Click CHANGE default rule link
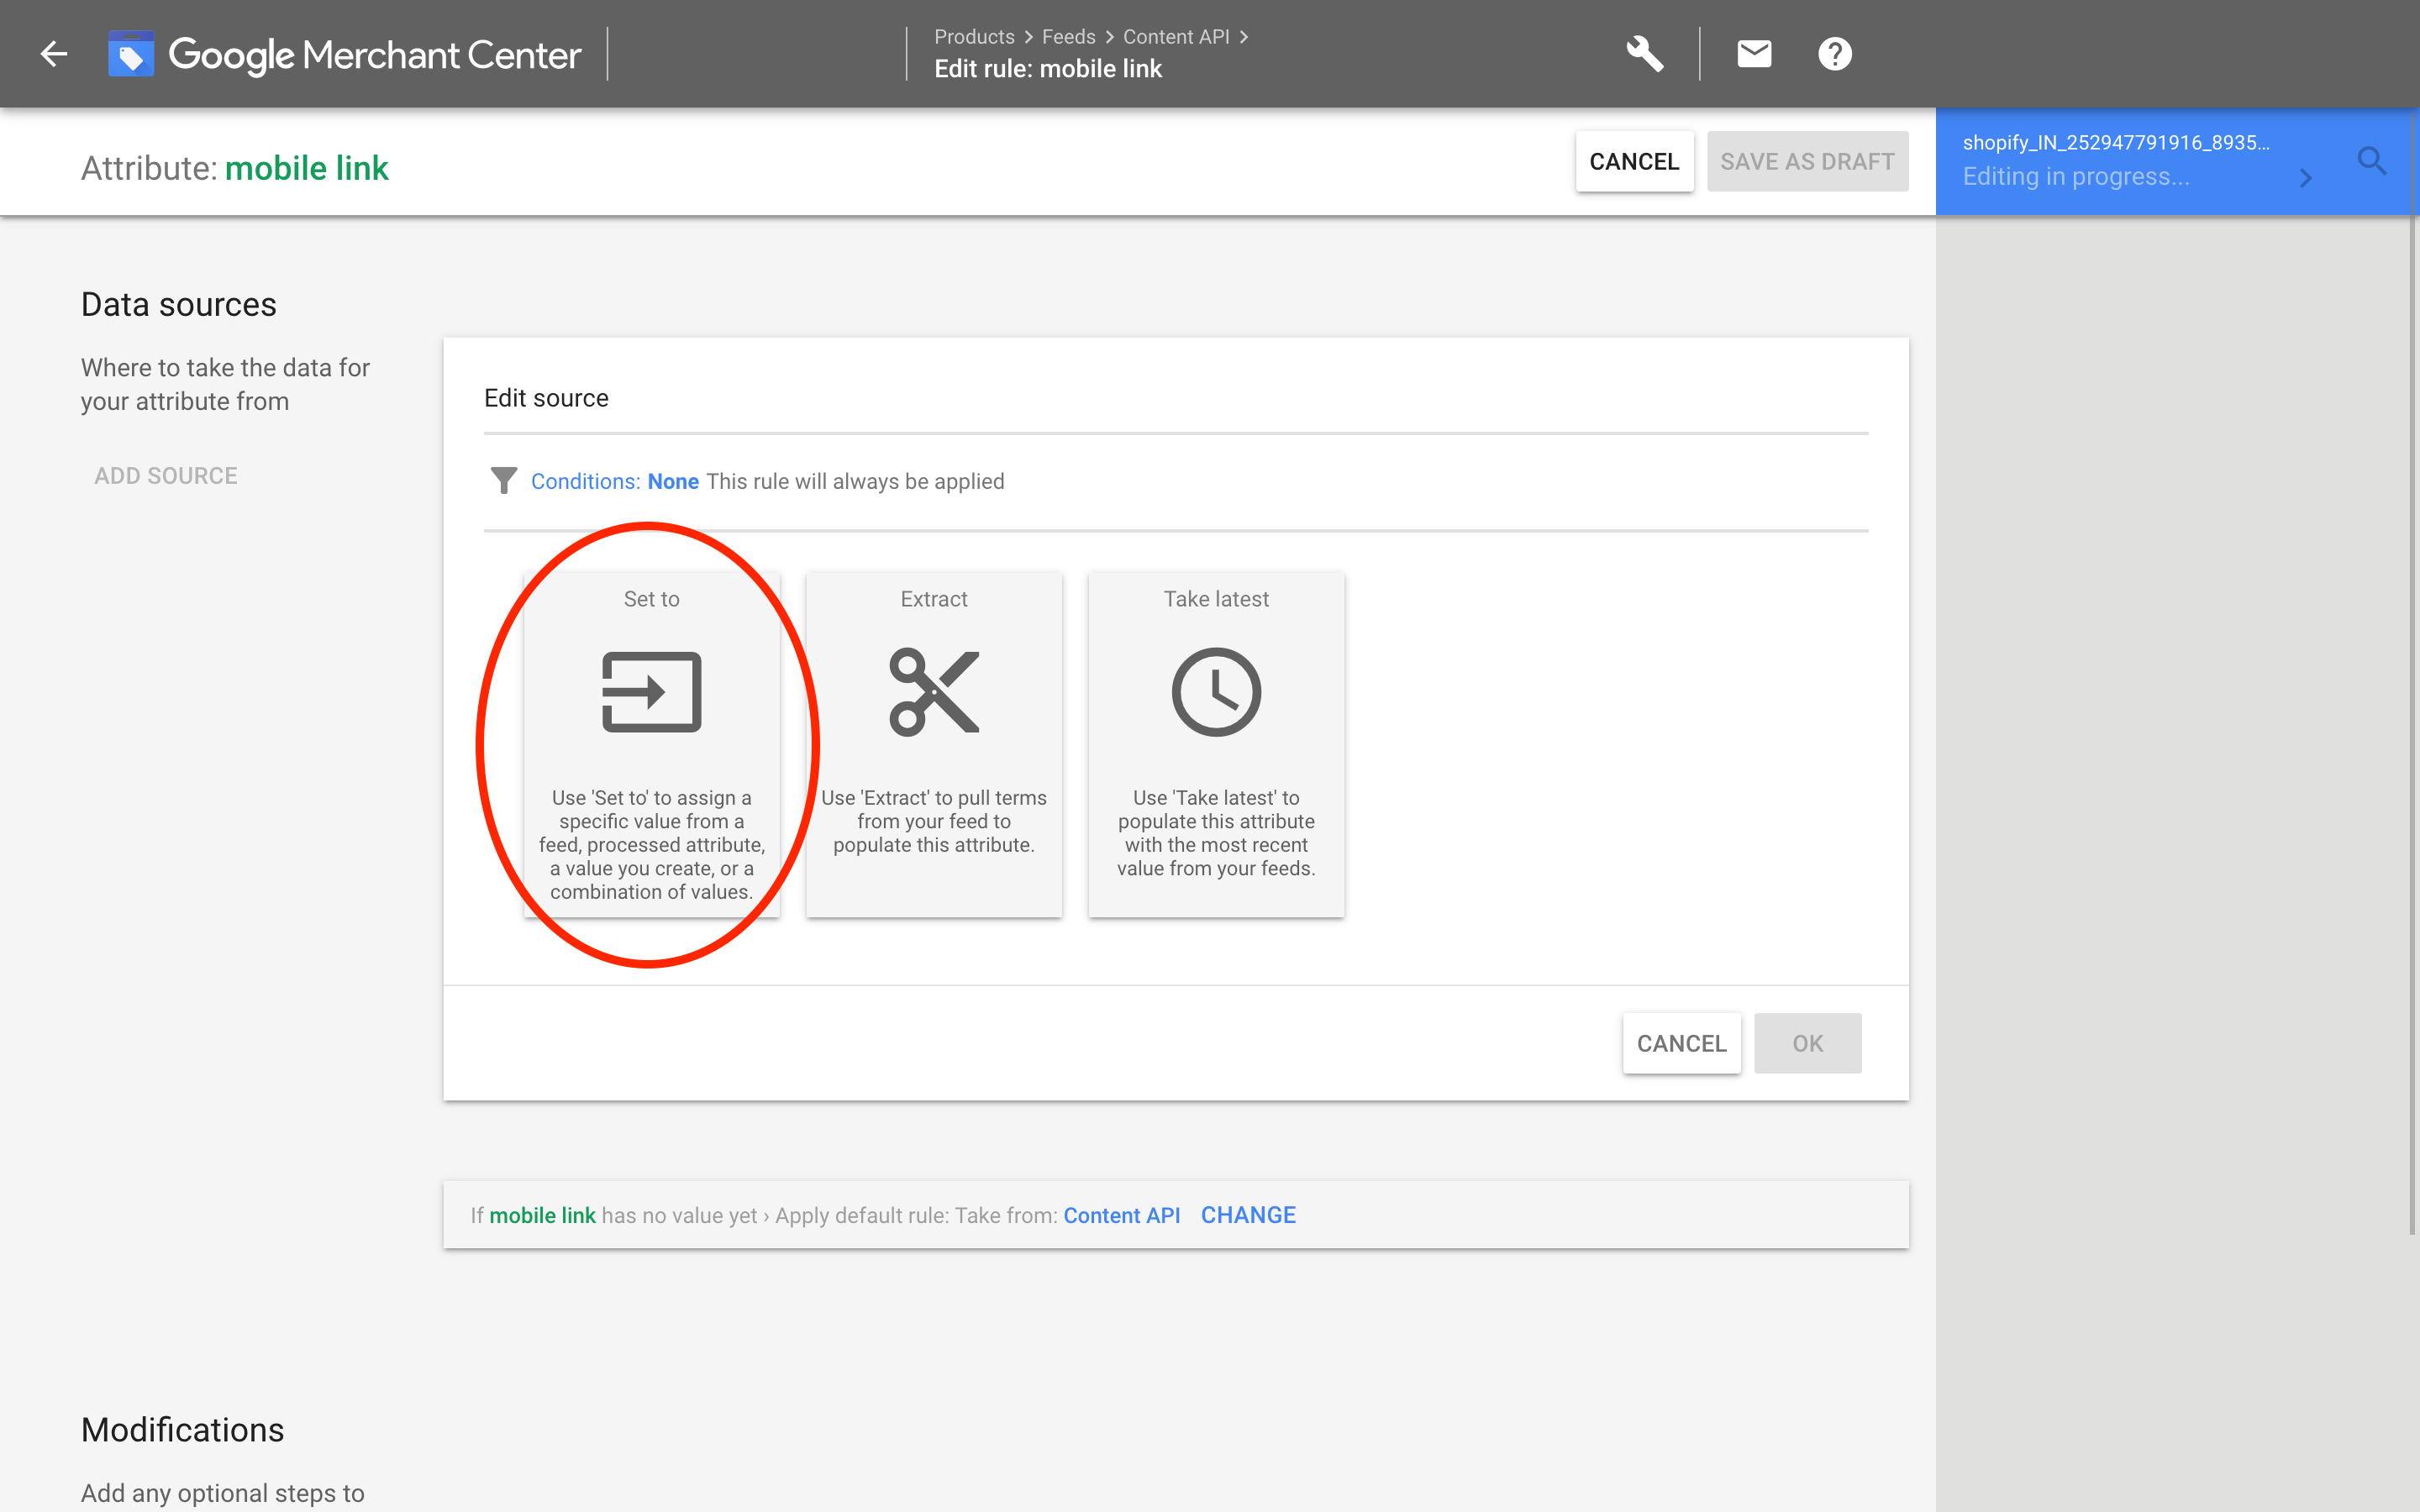 coord(1247,1215)
